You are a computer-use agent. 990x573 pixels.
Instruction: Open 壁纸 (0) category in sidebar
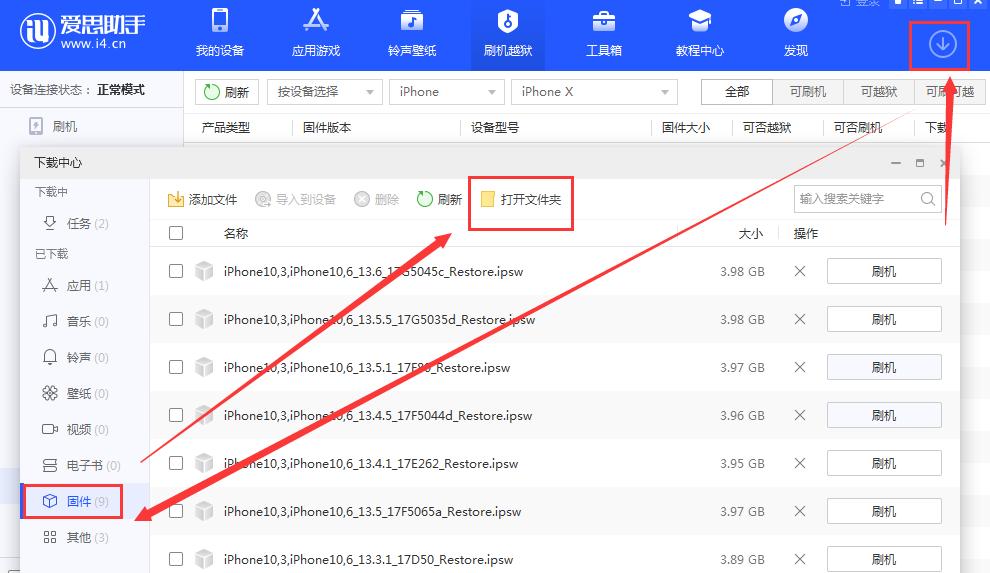click(x=76, y=393)
